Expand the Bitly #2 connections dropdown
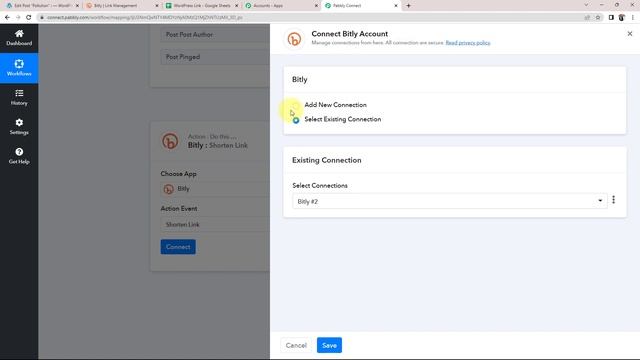The image size is (640, 360). (449, 201)
